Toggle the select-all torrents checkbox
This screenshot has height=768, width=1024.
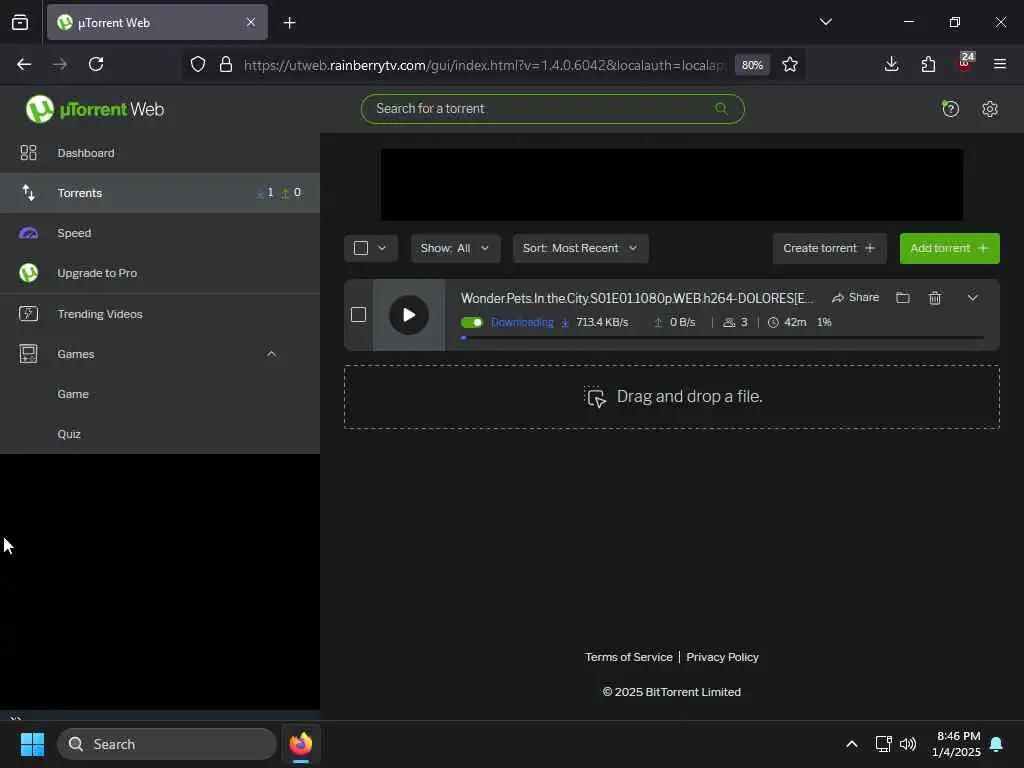(360, 248)
